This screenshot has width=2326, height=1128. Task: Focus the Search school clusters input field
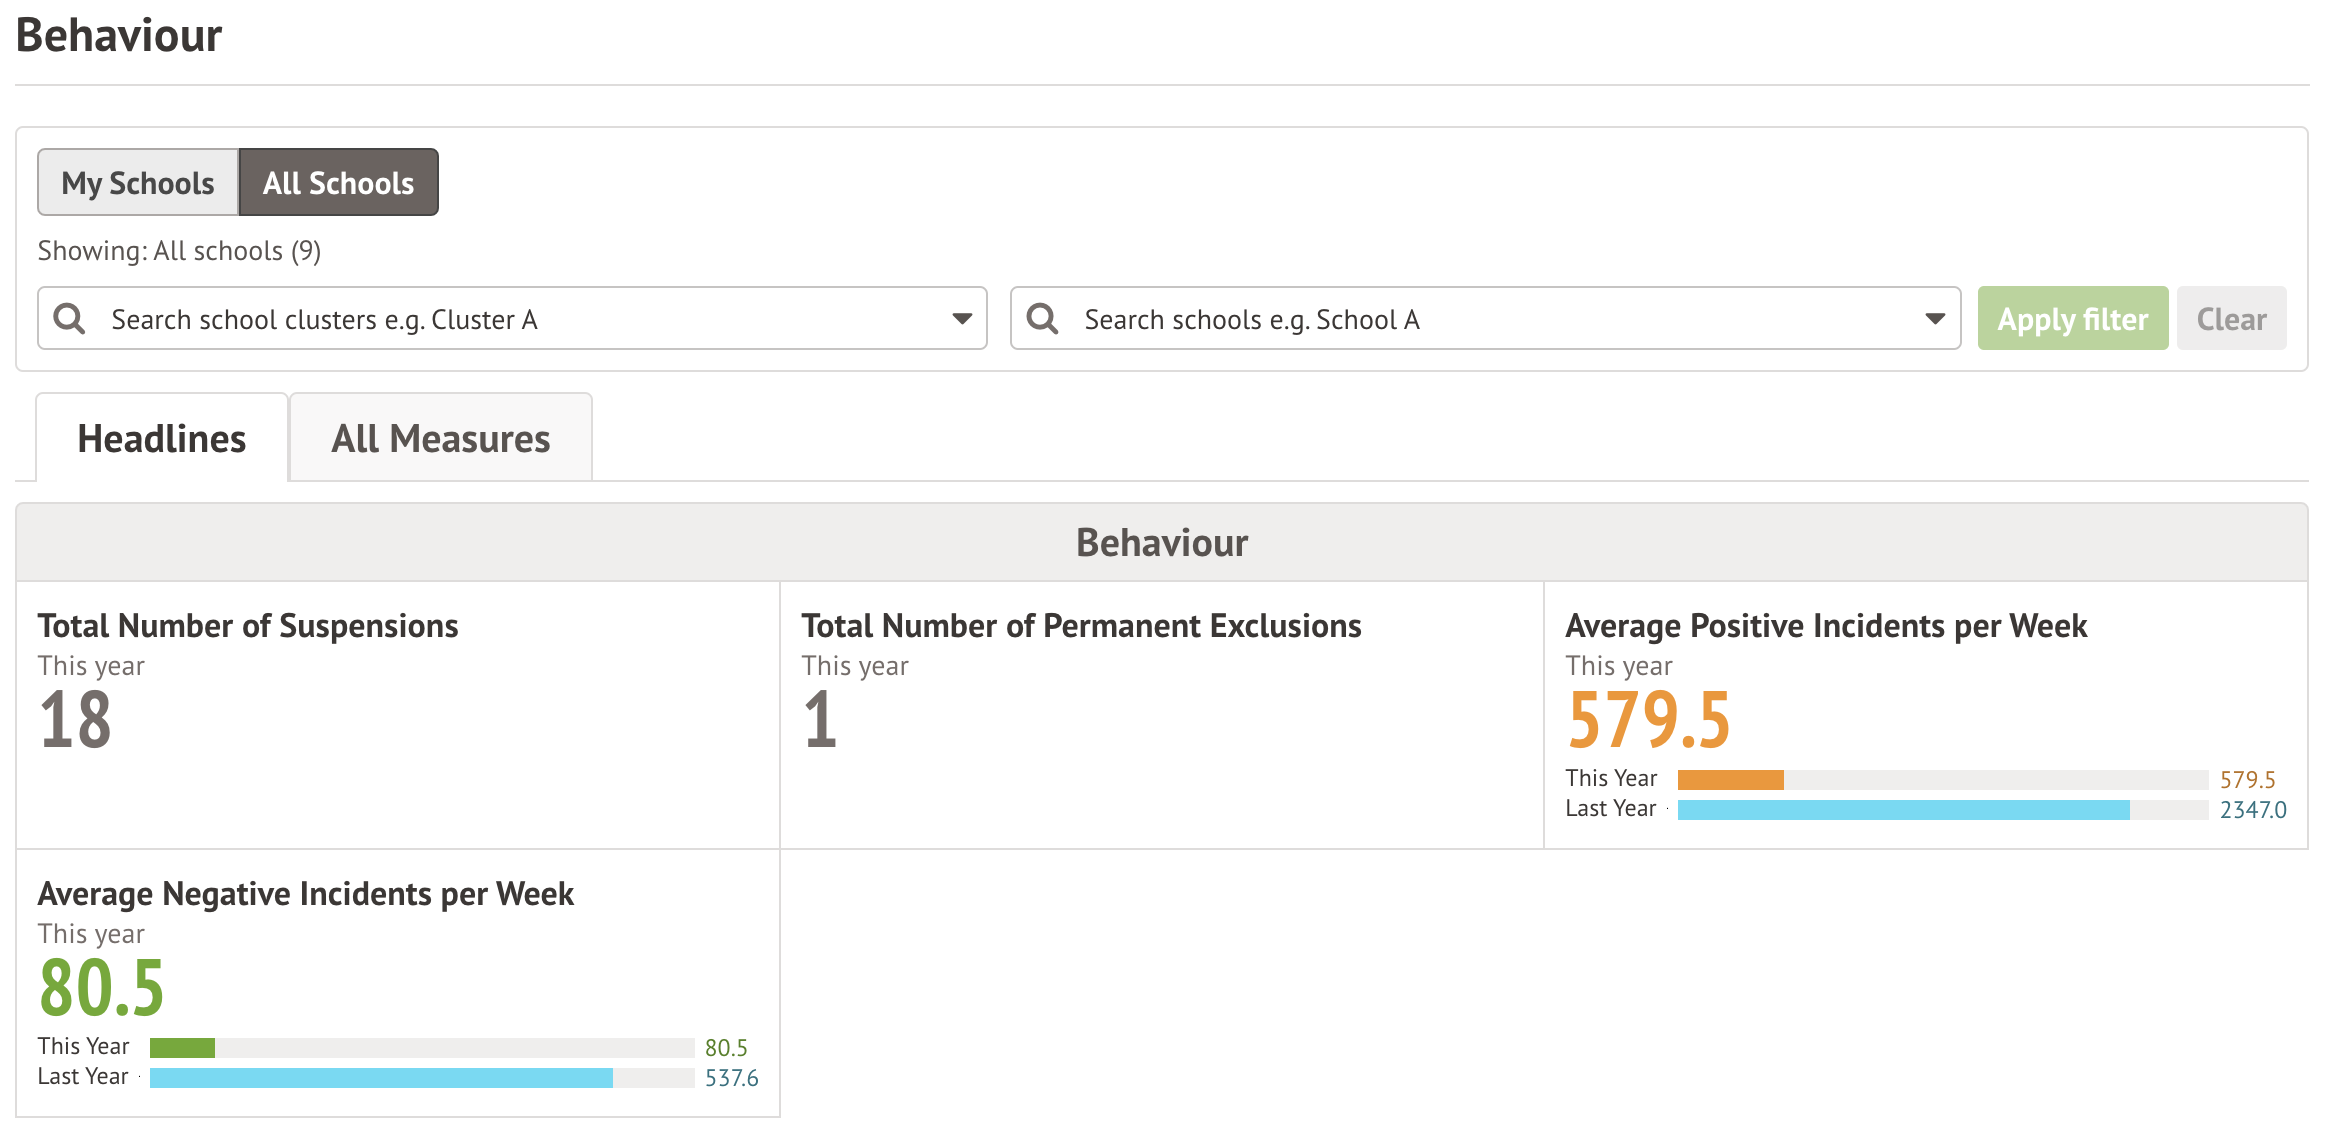coord(520,319)
